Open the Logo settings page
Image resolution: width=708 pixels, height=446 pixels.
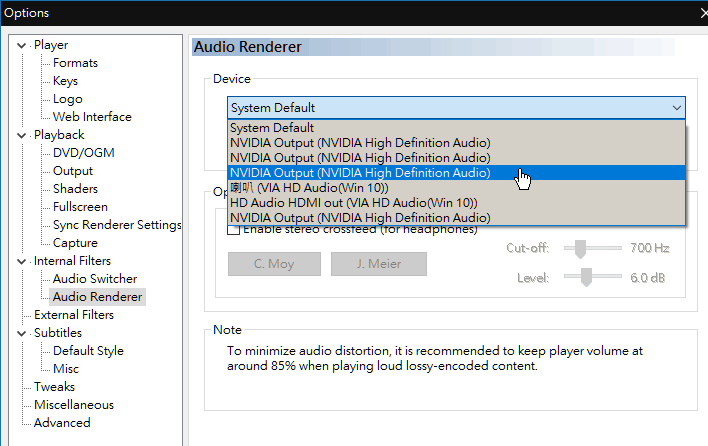(x=68, y=99)
